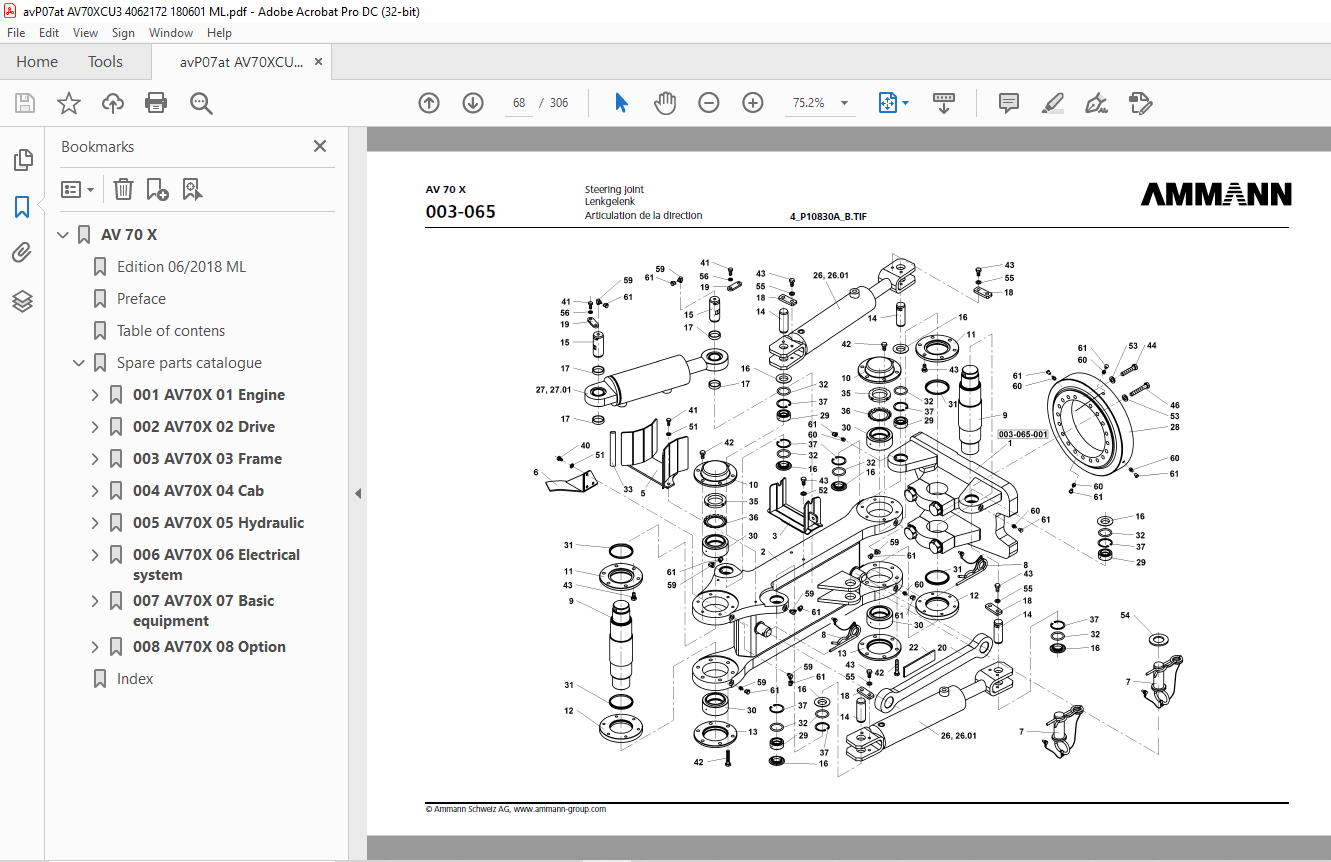The image size is (1331, 862).
Task: Zoom in with the plus icon
Action: click(x=753, y=103)
